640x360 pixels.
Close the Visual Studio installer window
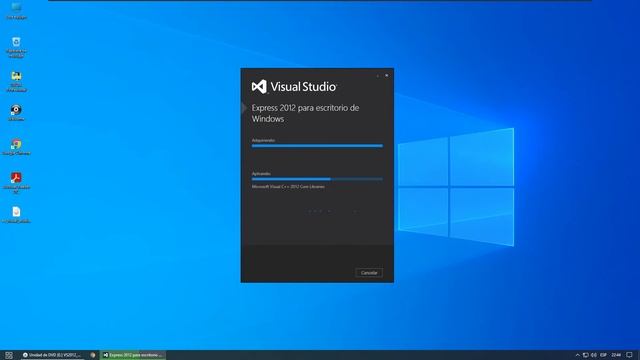[387, 76]
